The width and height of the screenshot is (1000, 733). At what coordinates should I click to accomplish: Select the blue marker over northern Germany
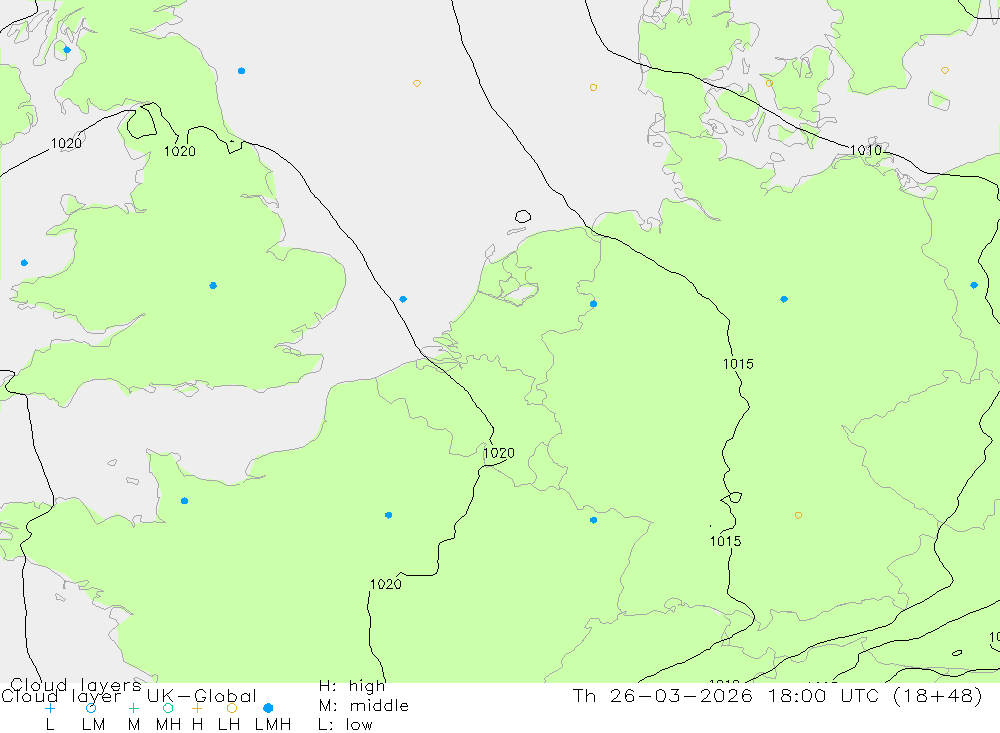tap(784, 299)
